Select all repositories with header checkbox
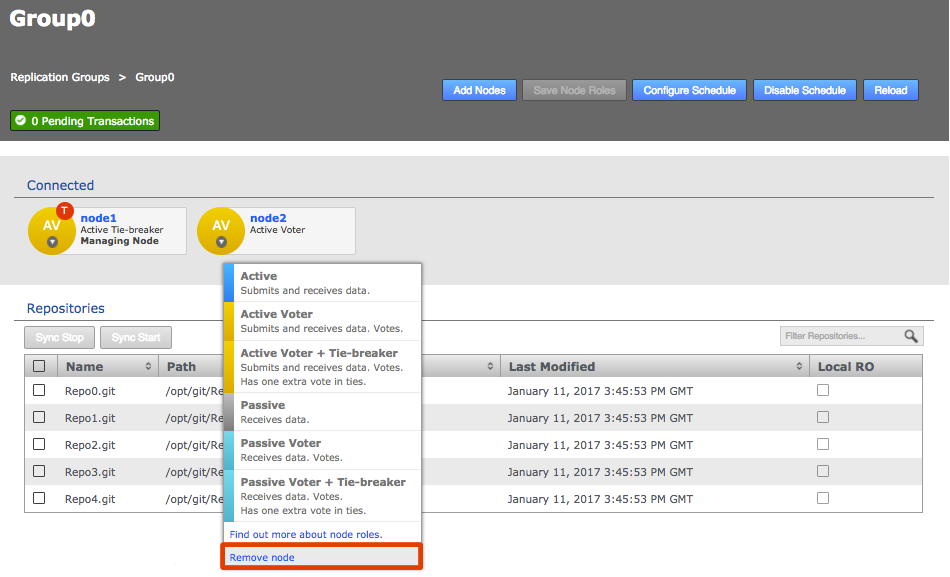Screen dimensions: 950x577 39,366
